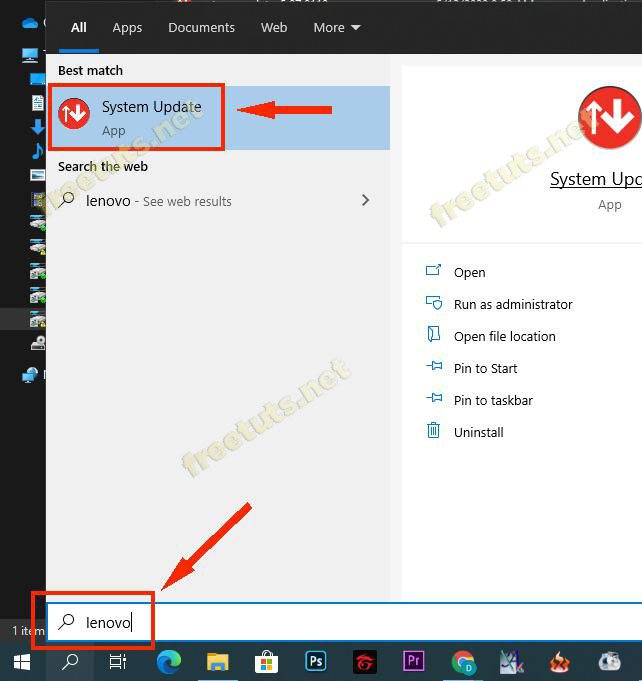Image resolution: width=642 pixels, height=681 pixels.
Task: Switch to the Web search tab
Action: (274, 28)
